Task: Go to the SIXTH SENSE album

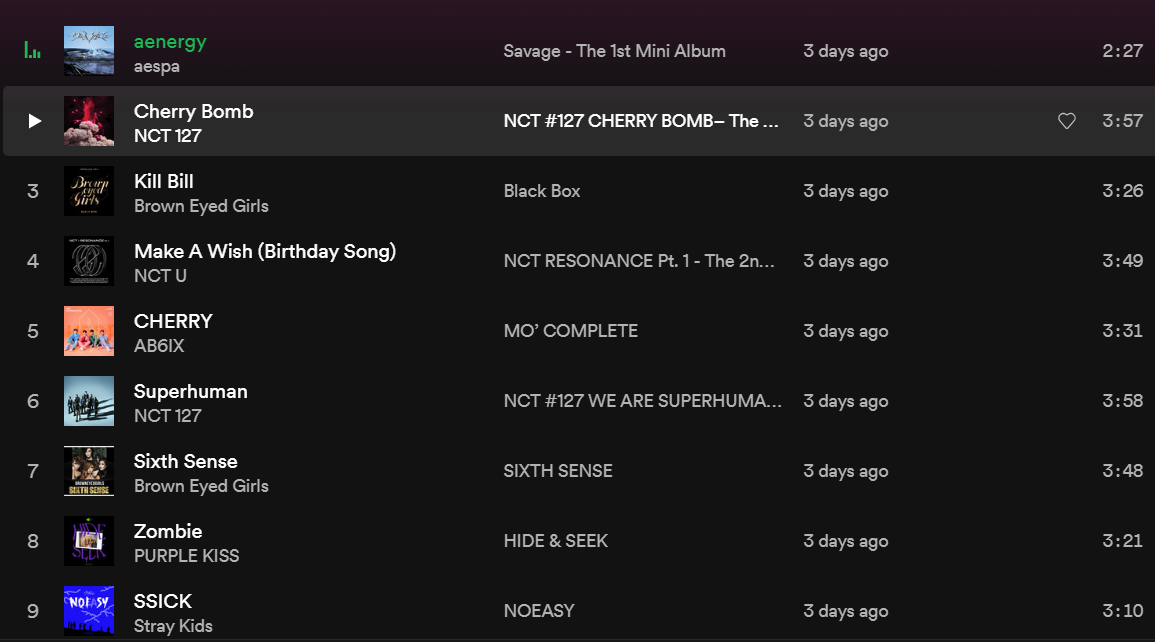Action: click(558, 470)
